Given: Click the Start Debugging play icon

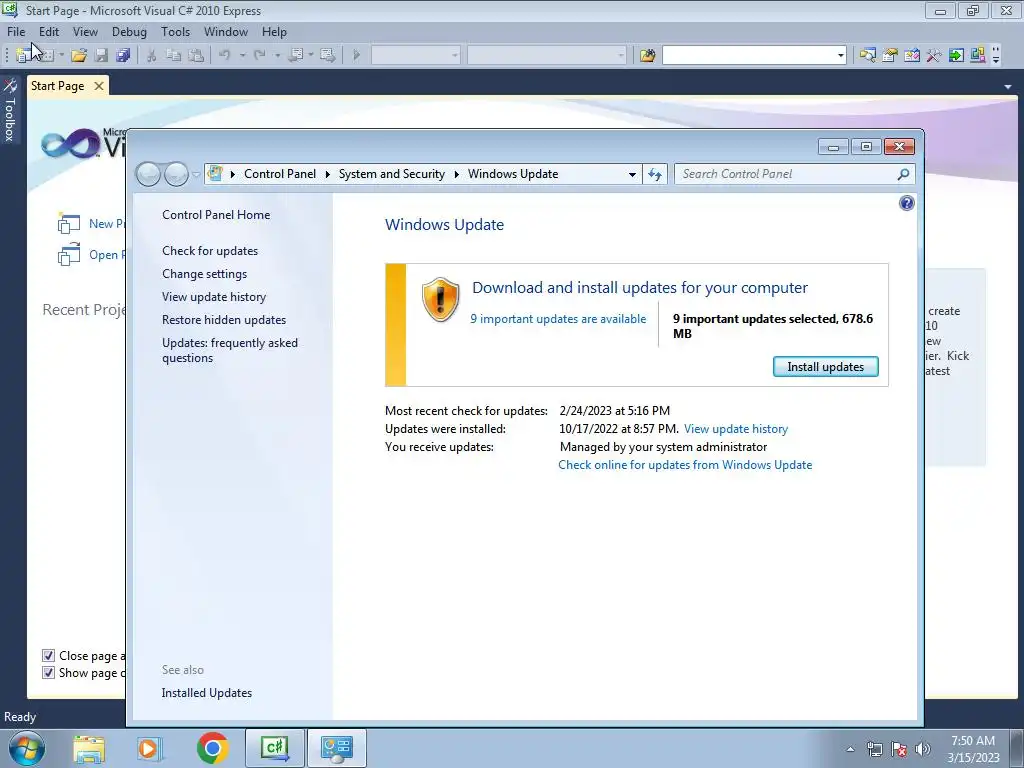Looking at the screenshot, I should (357, 56).
